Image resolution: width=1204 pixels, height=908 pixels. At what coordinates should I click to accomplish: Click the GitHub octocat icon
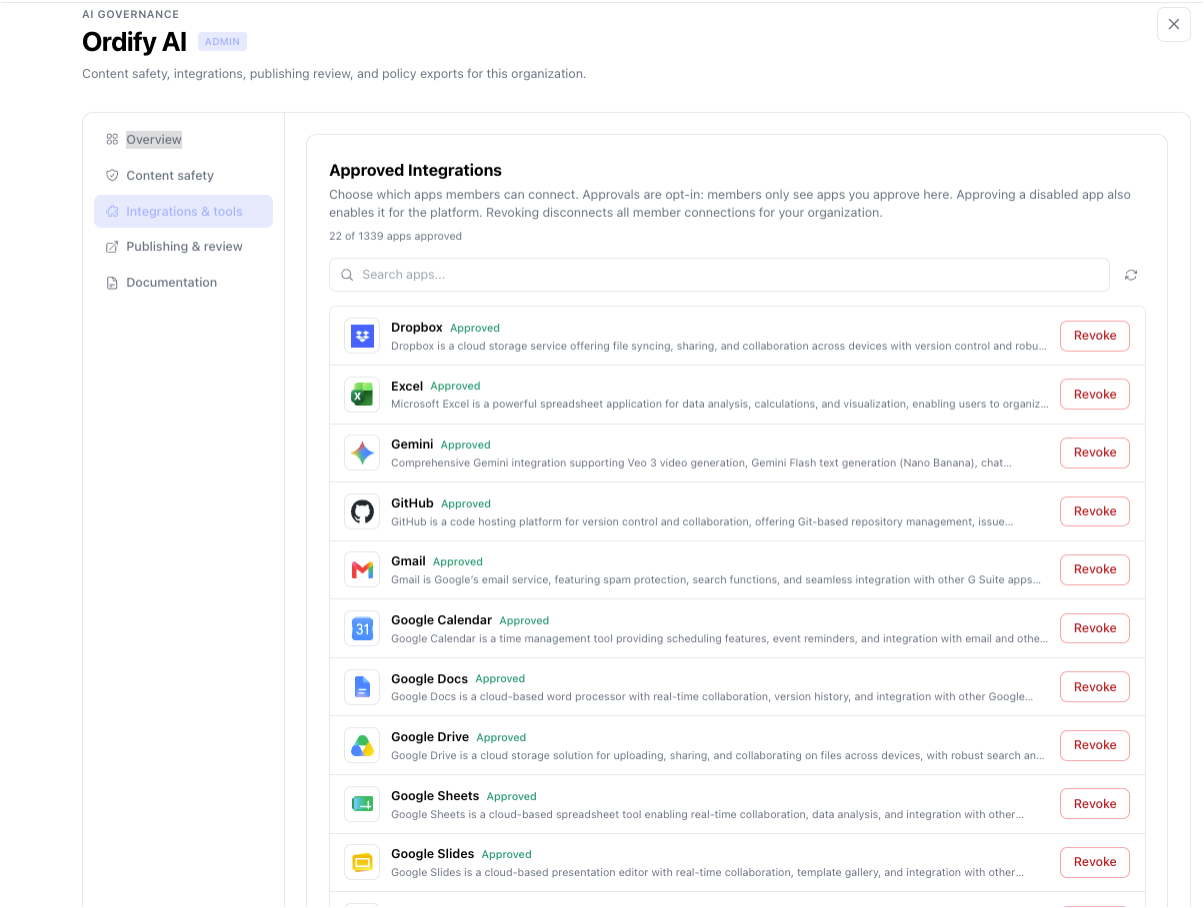click(x=362, y=512)
